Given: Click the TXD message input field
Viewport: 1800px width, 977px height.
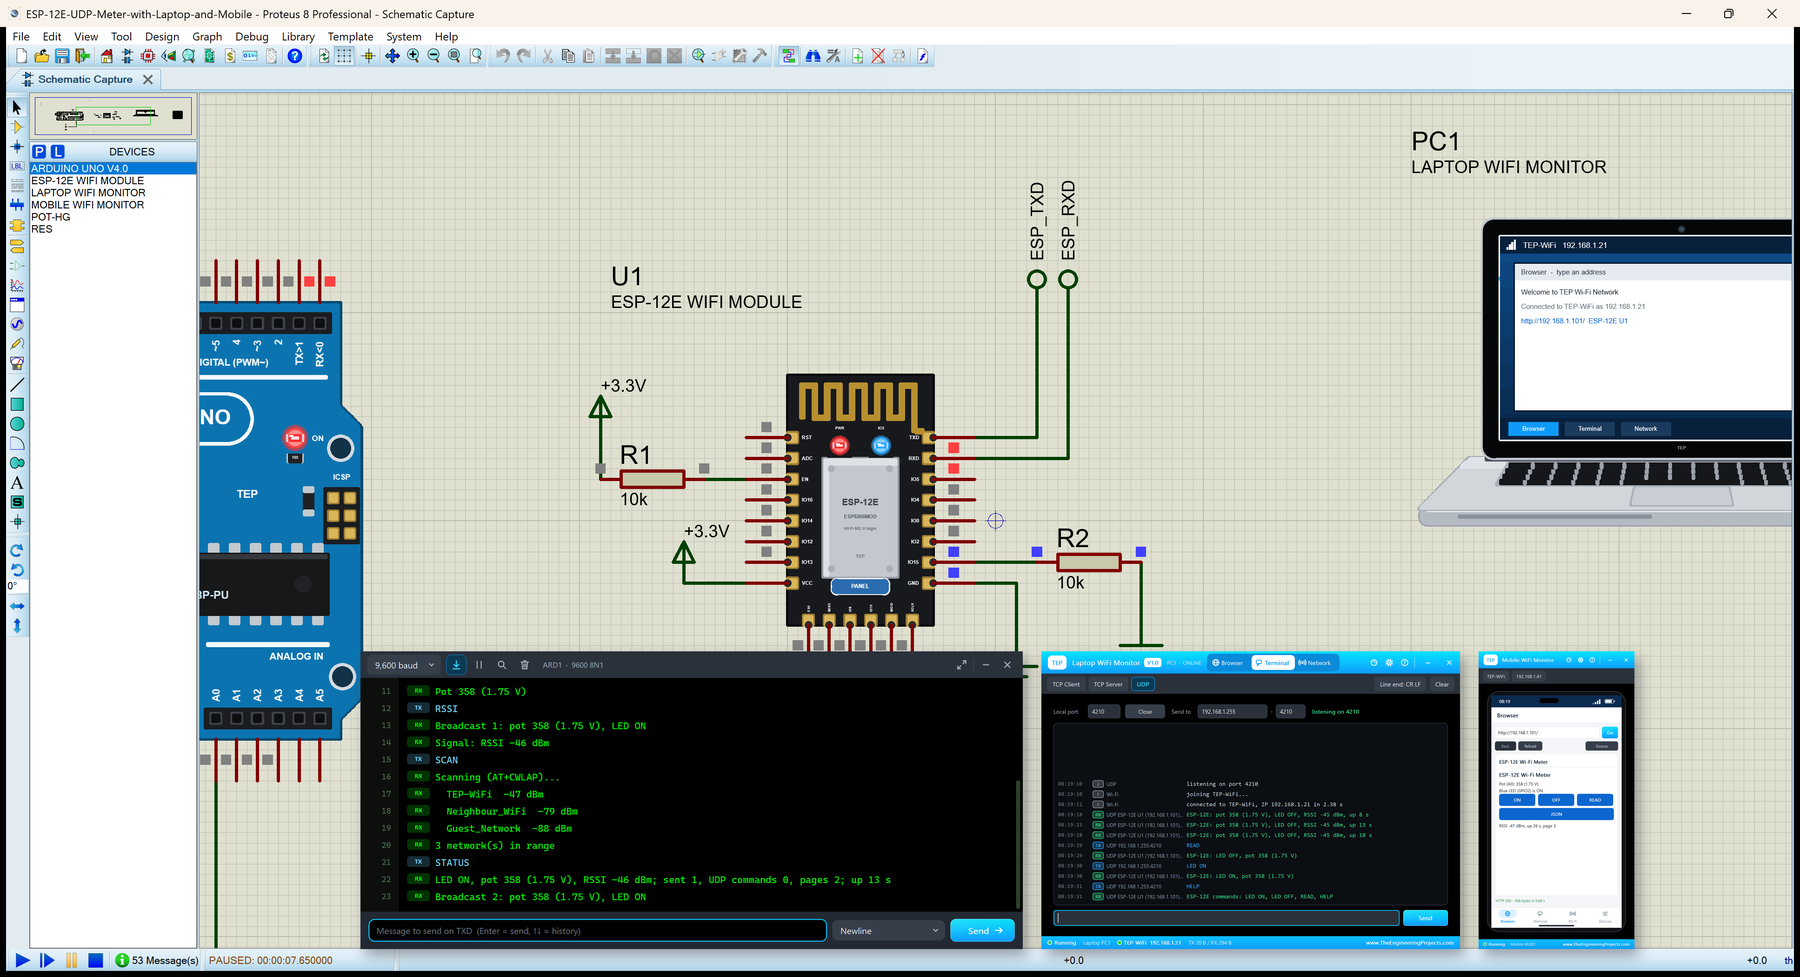Looking at the screenshot, I should [x=598, y=931].
